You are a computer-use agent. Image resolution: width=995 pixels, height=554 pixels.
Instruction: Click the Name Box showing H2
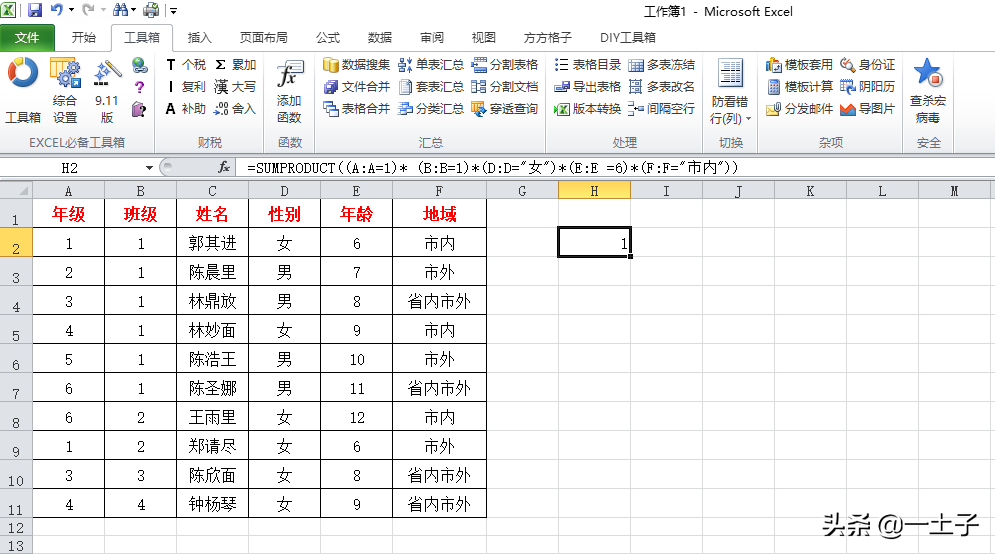click(72, 168)
